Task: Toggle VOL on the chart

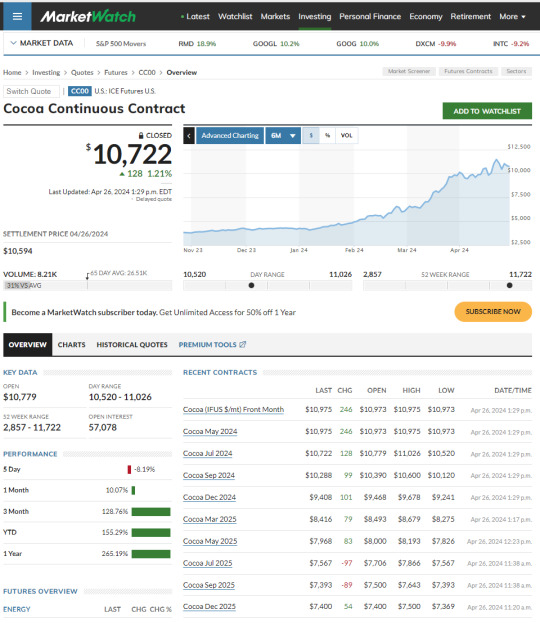Action: click(x=346, y=135)
